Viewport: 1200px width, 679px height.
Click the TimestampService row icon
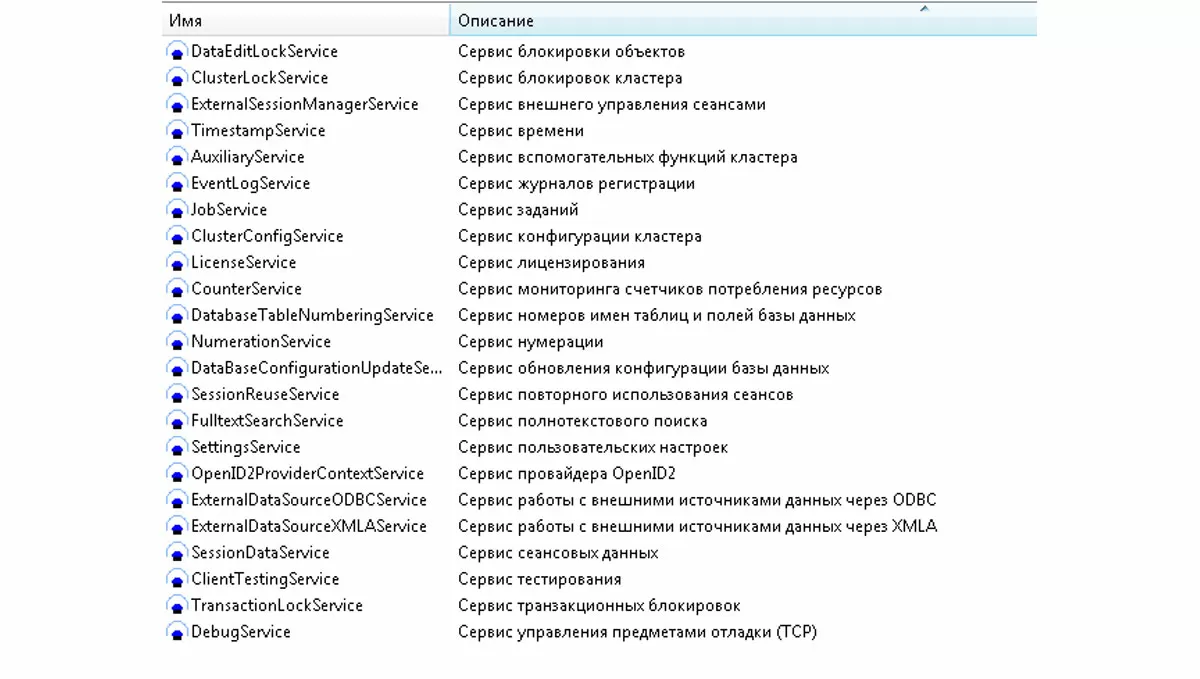click(x=177, y=131)
